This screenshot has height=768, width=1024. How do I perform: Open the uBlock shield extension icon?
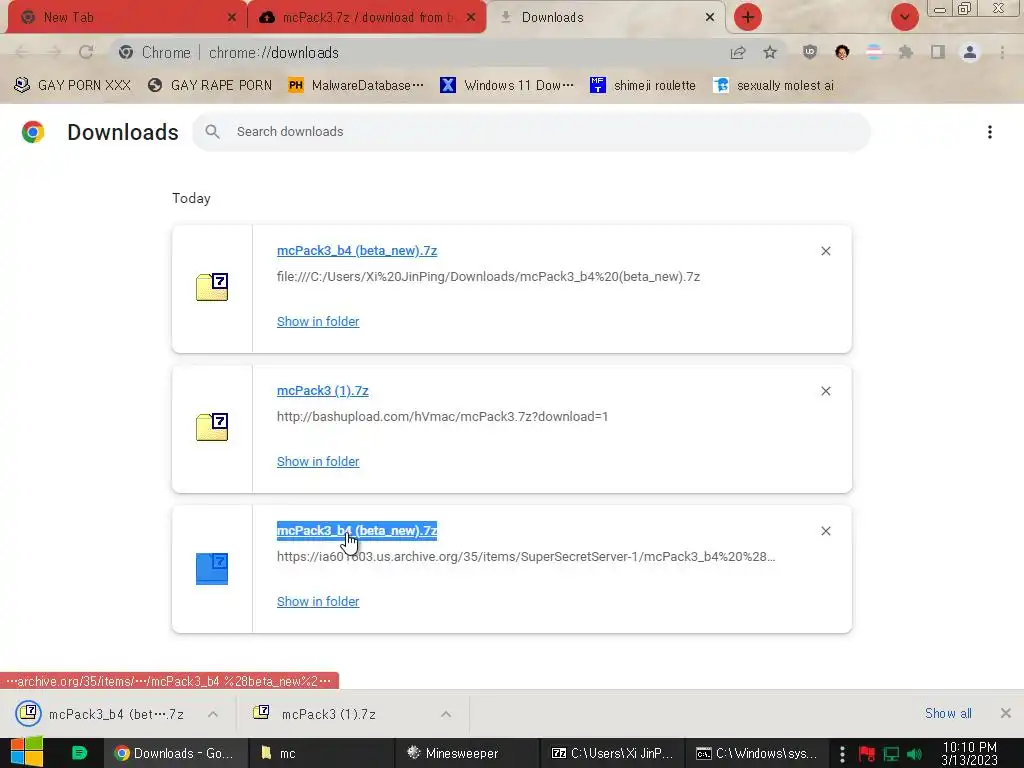point(810,52)
